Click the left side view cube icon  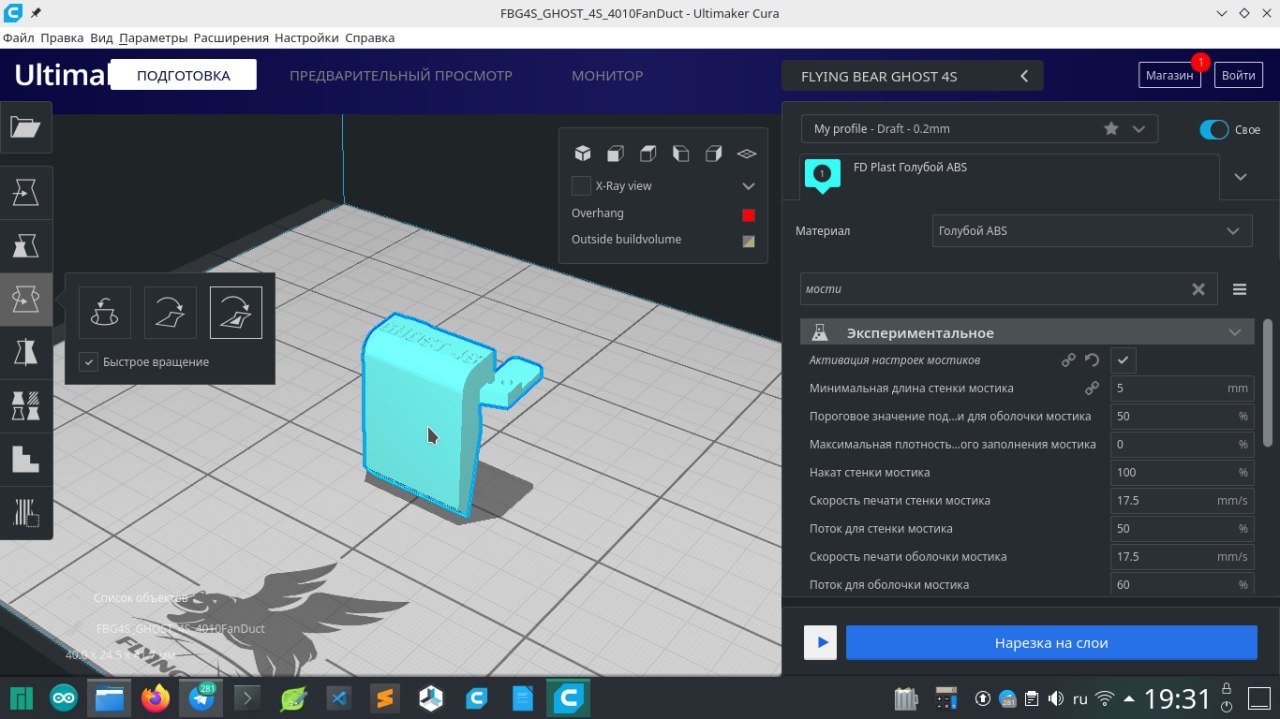pos(681,153)
